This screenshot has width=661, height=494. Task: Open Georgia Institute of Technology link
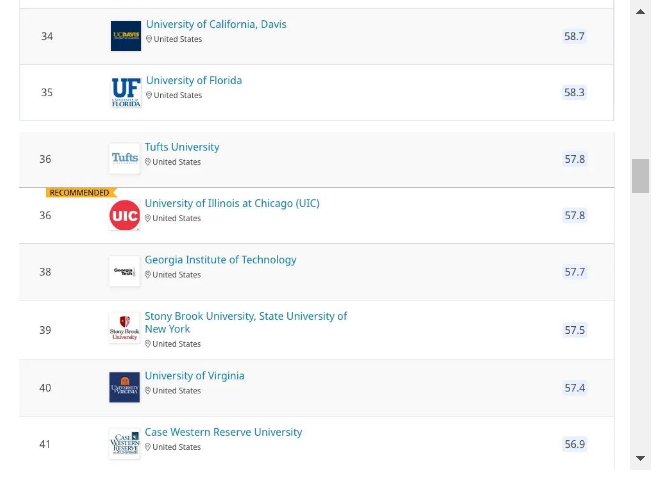coord(220,260)
